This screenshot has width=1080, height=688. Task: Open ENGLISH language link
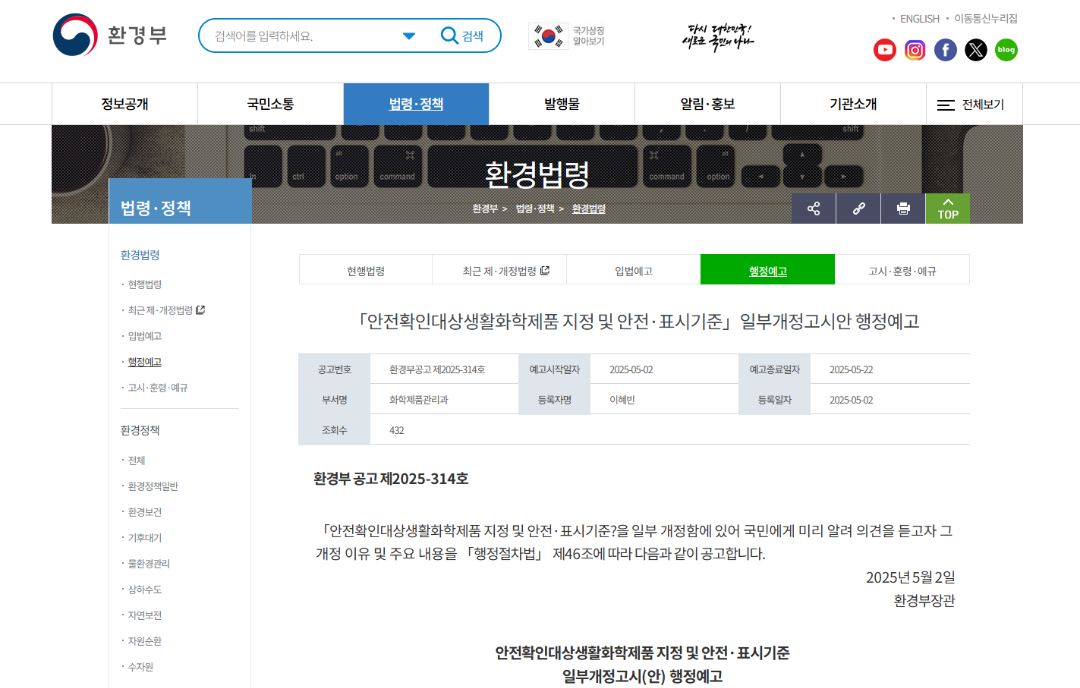[919, 18]
